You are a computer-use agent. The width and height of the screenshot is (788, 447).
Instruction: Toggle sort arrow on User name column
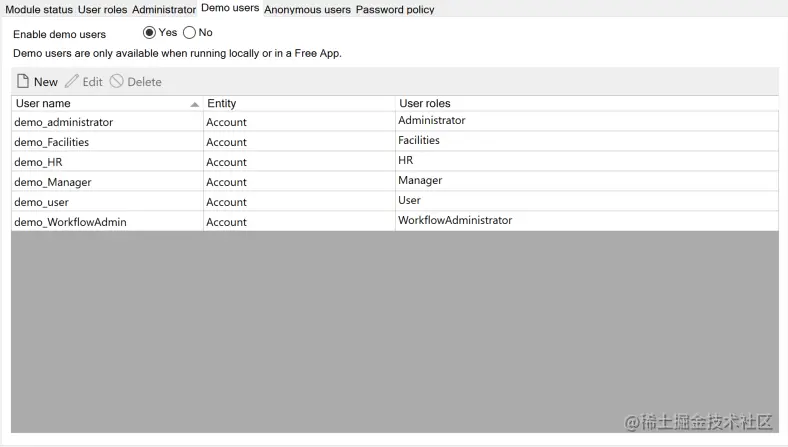pos(194,104)
